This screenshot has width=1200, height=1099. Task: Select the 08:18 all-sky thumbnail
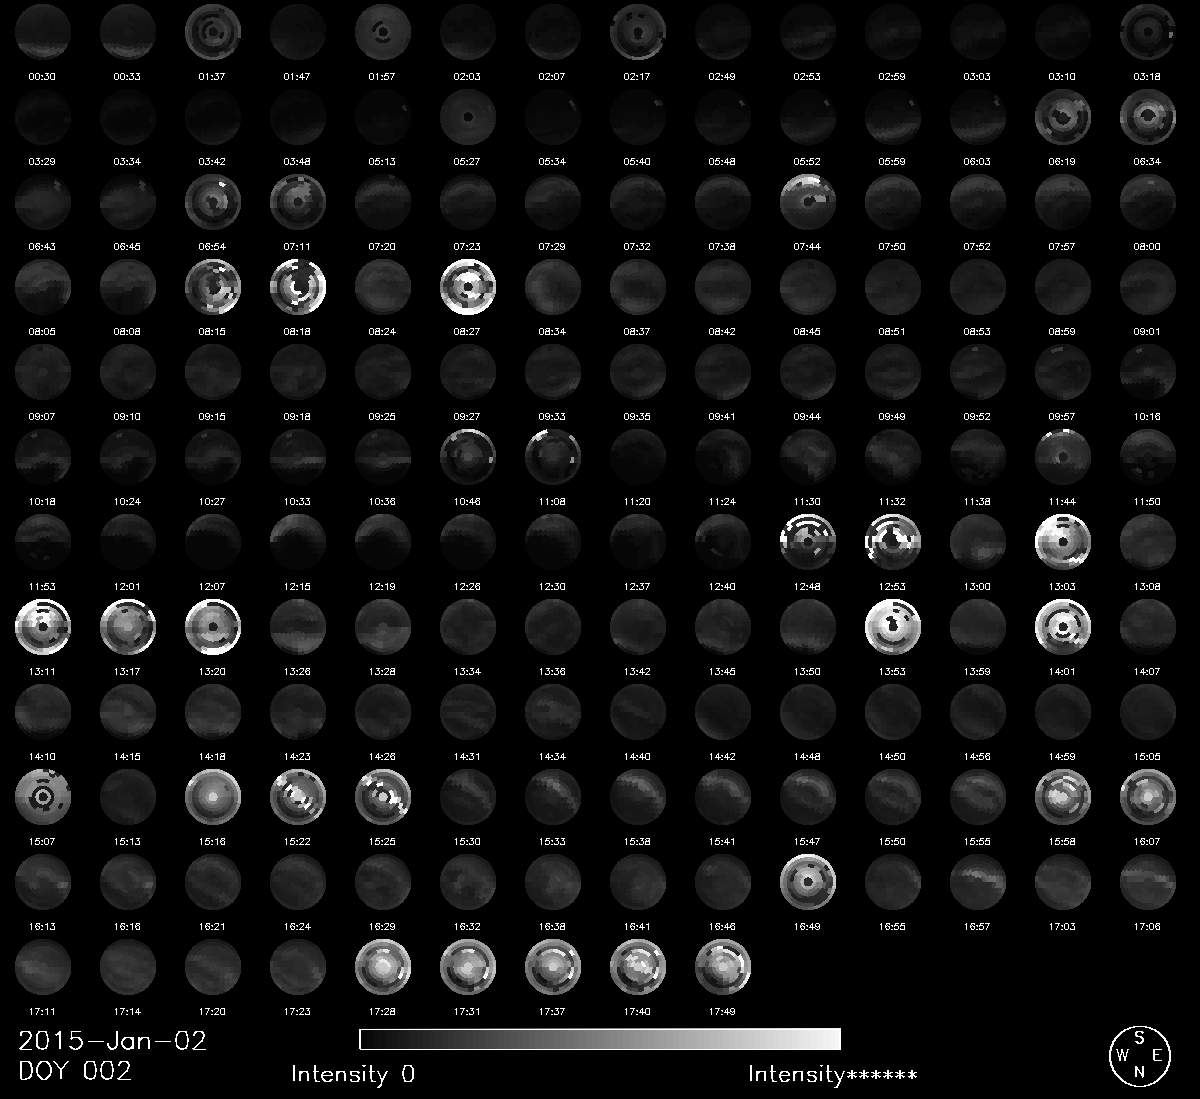(x=298, y=287)
